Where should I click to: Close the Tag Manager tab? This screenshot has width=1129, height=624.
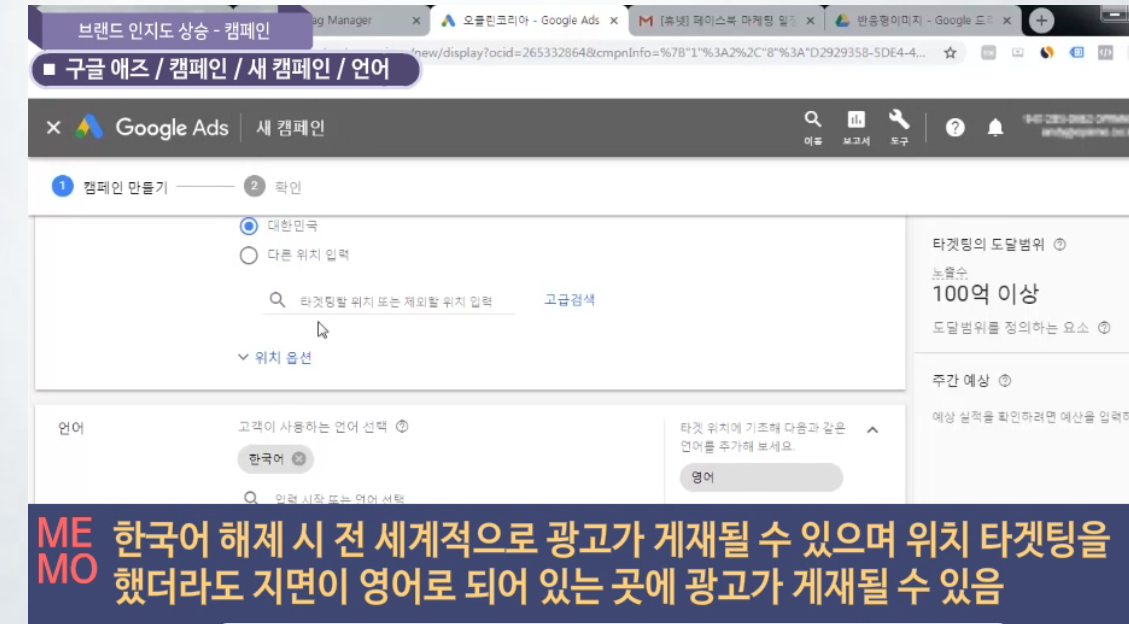416,21
